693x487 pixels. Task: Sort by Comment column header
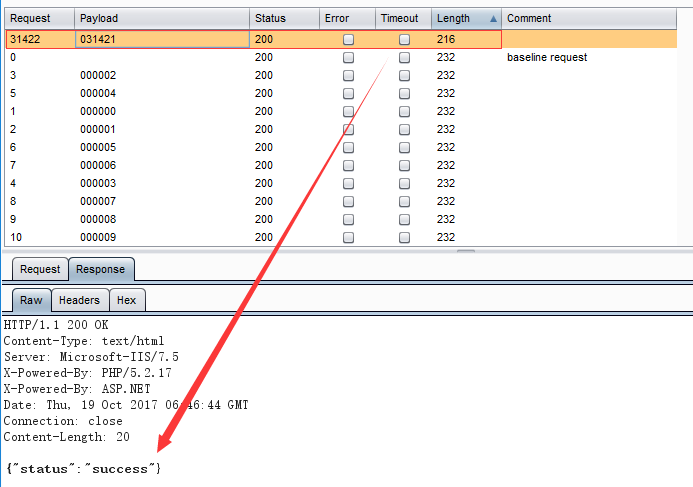click(x=589, y=18)
